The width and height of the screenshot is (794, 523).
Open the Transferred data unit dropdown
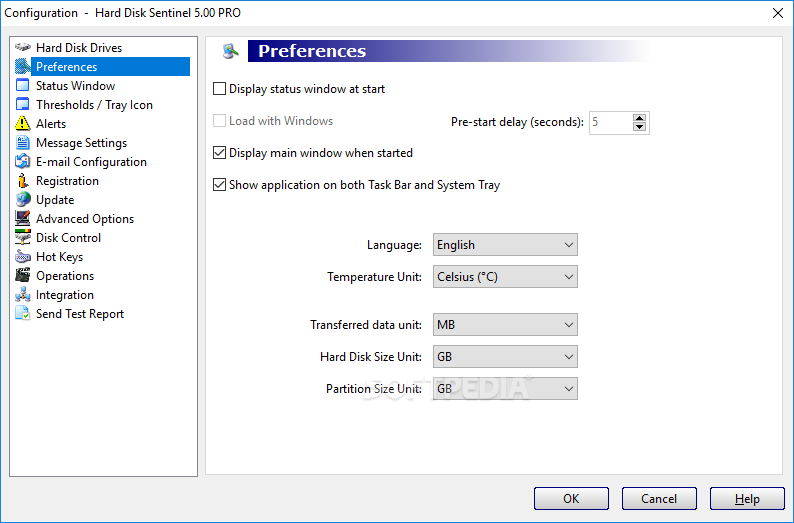tap(505, 325)
